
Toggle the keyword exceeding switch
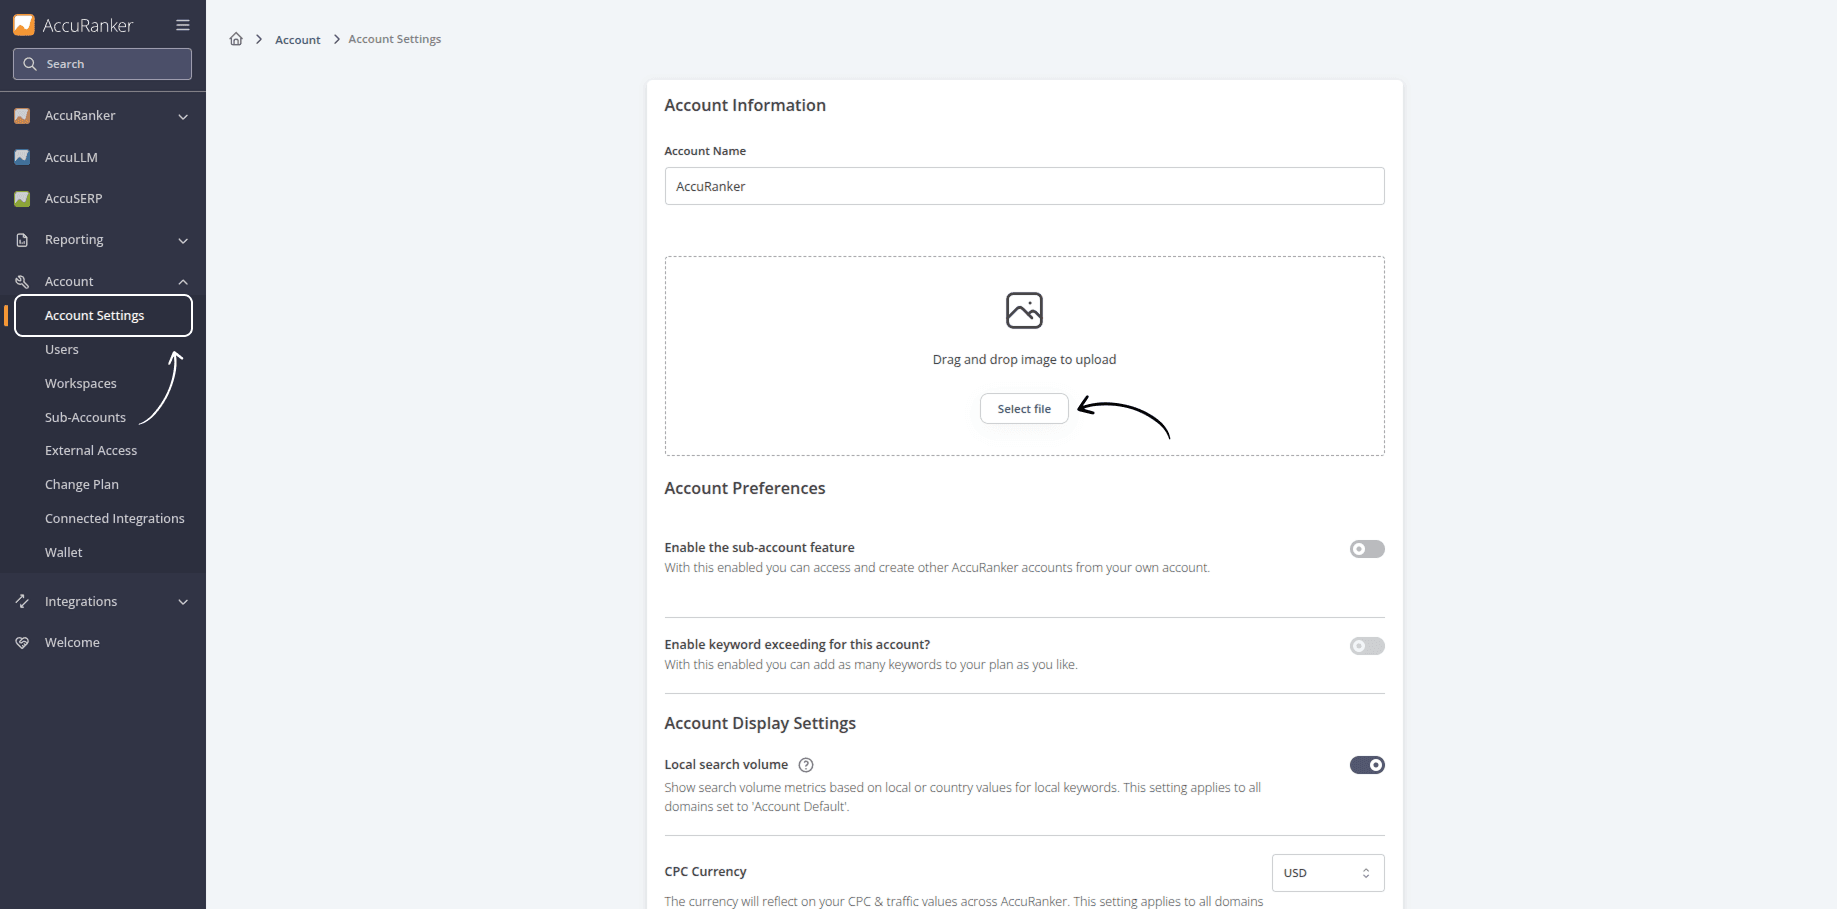(x=1367, y=646)
